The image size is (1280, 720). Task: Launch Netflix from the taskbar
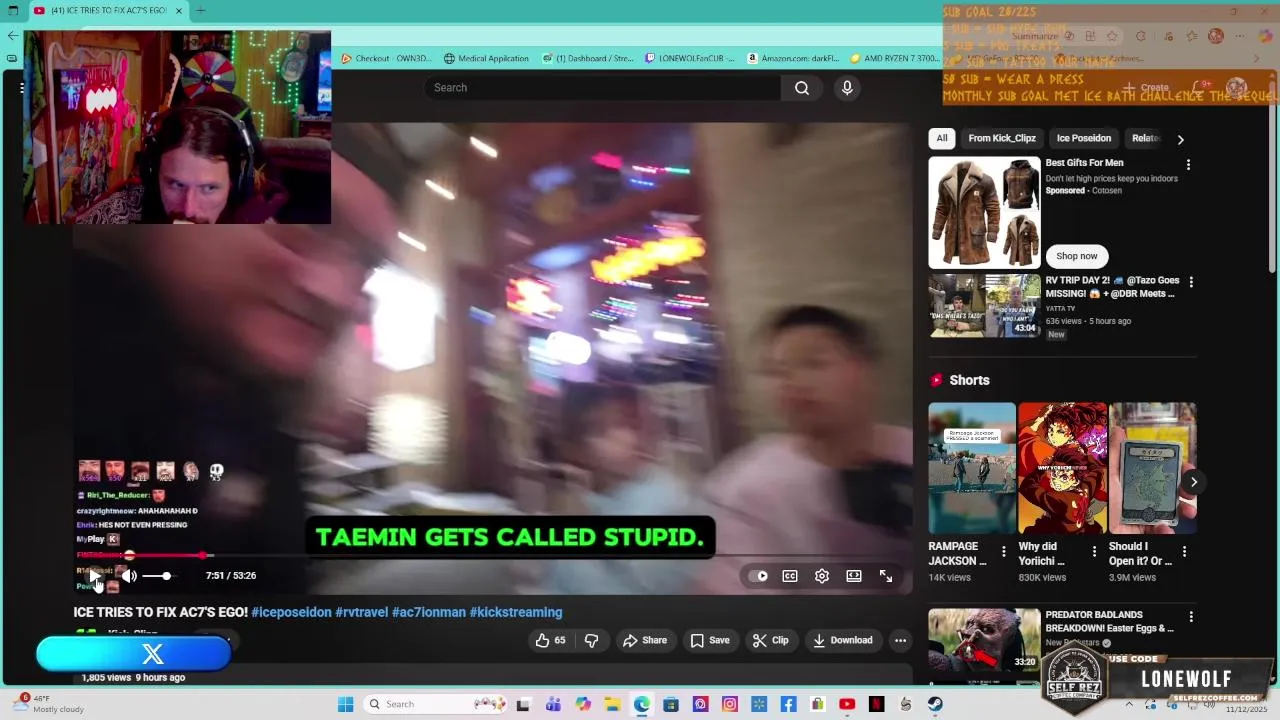tap(877, 704)
